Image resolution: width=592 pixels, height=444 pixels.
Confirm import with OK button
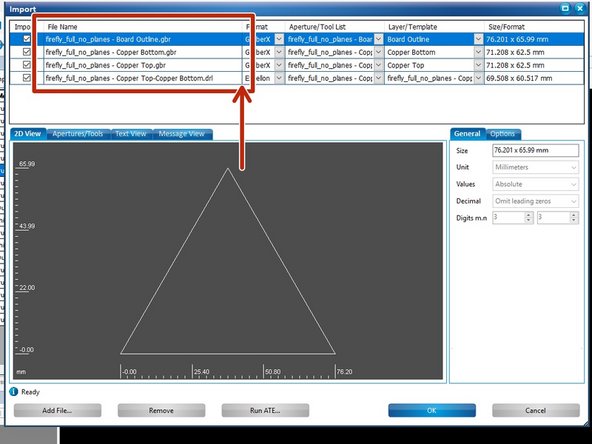pos(432,410)
